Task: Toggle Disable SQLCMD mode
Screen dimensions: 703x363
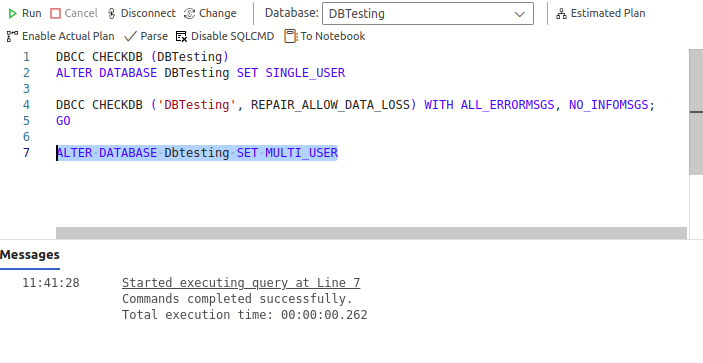Action: pyautogui.click(x=225, y=36)
